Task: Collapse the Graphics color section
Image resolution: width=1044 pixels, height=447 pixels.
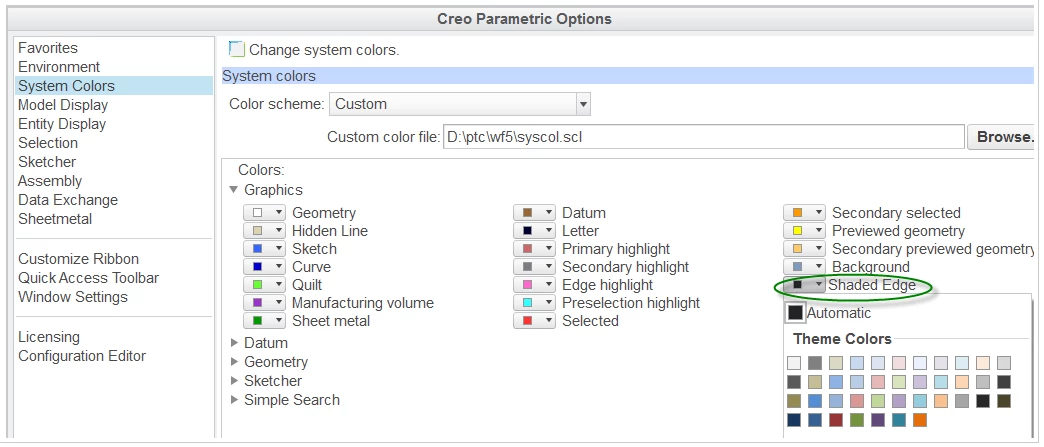Action: pos(234,190)
